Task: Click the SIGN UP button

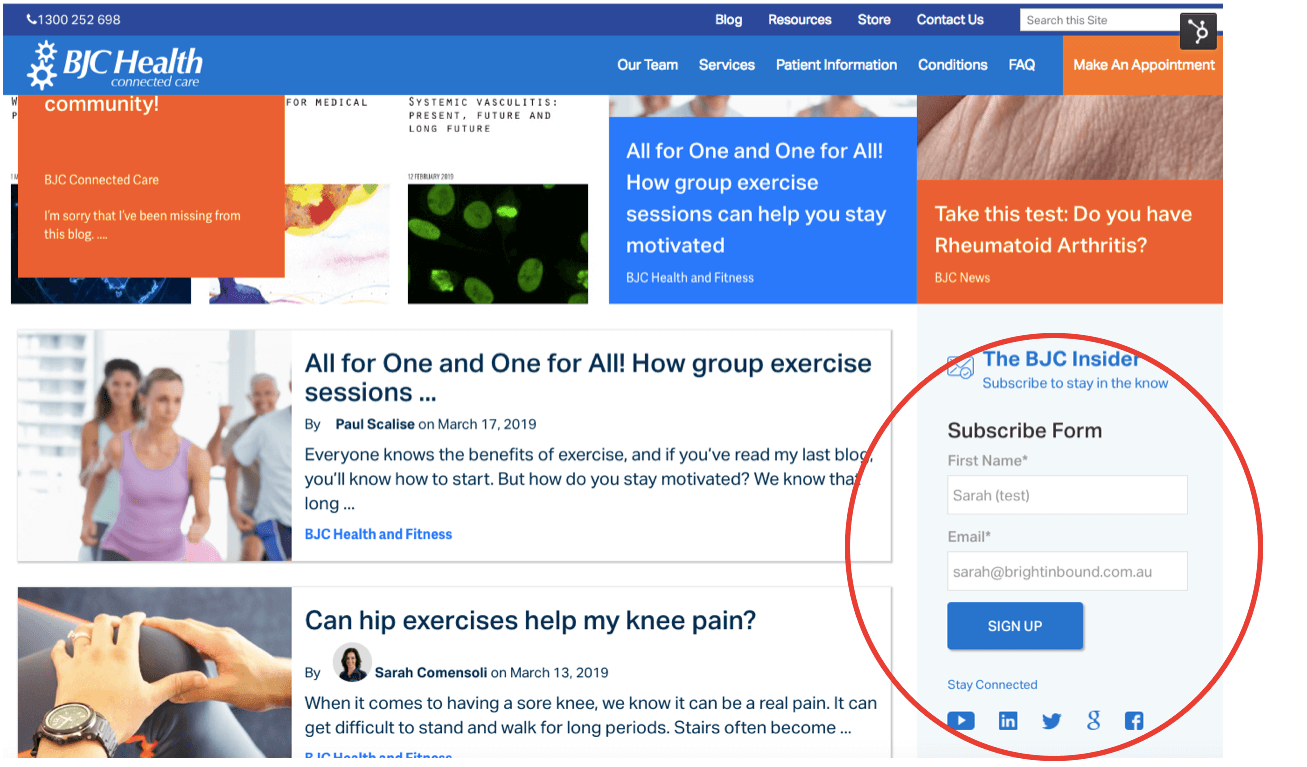Action: pyautogui.click(x=1015, y=626)
